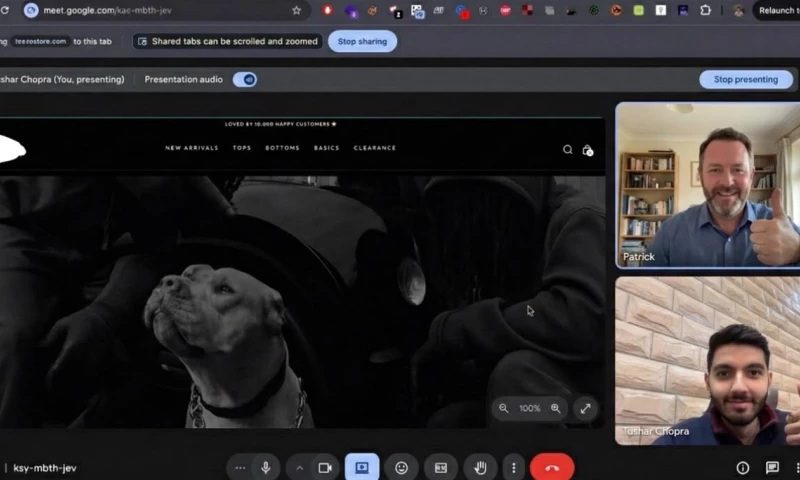Open the TOPS menu item

point(242,148)
